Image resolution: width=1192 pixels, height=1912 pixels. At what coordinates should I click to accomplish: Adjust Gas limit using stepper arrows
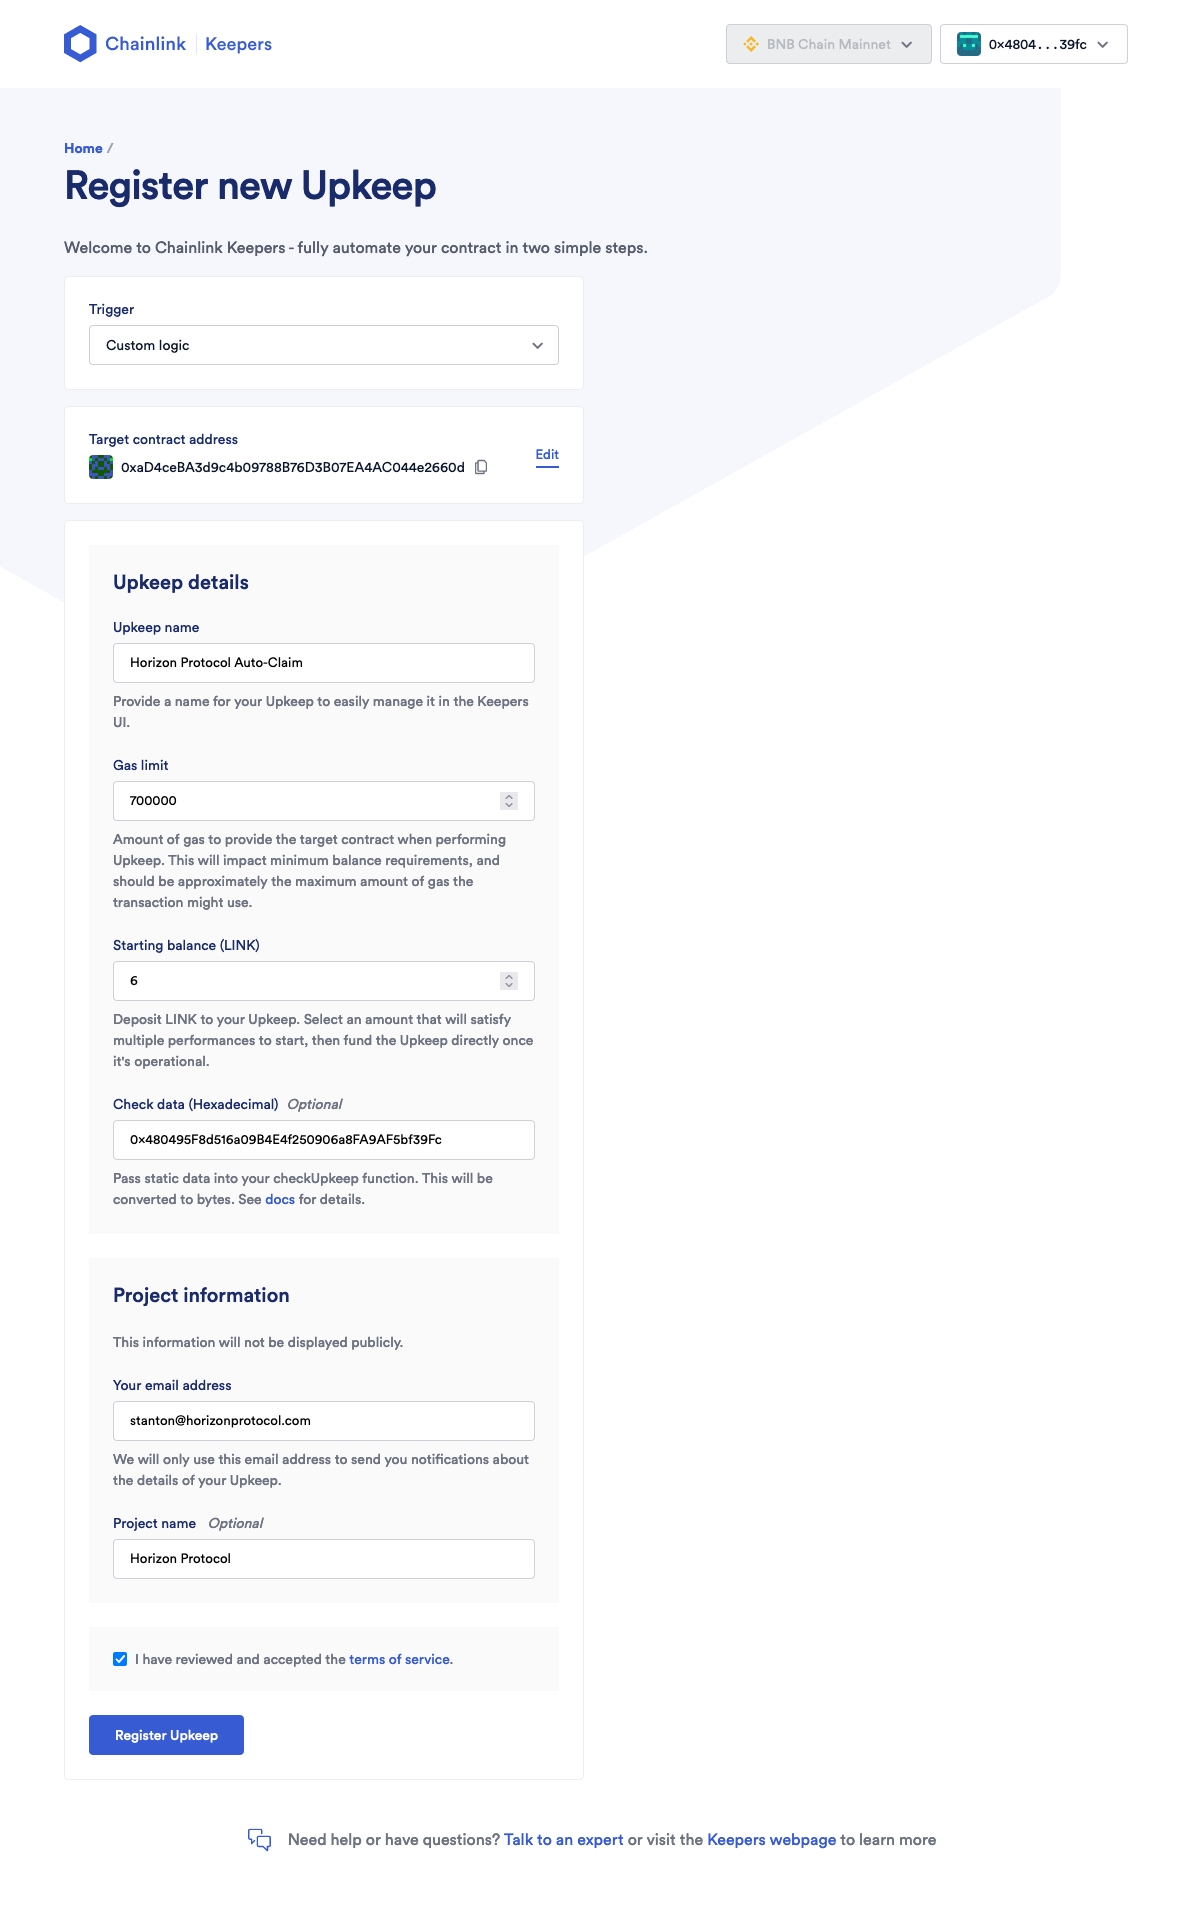[x=509, y=801]
